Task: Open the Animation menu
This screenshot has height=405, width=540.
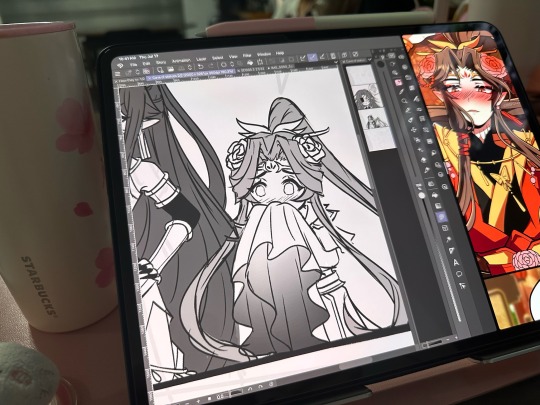Action: click(181, 61)
